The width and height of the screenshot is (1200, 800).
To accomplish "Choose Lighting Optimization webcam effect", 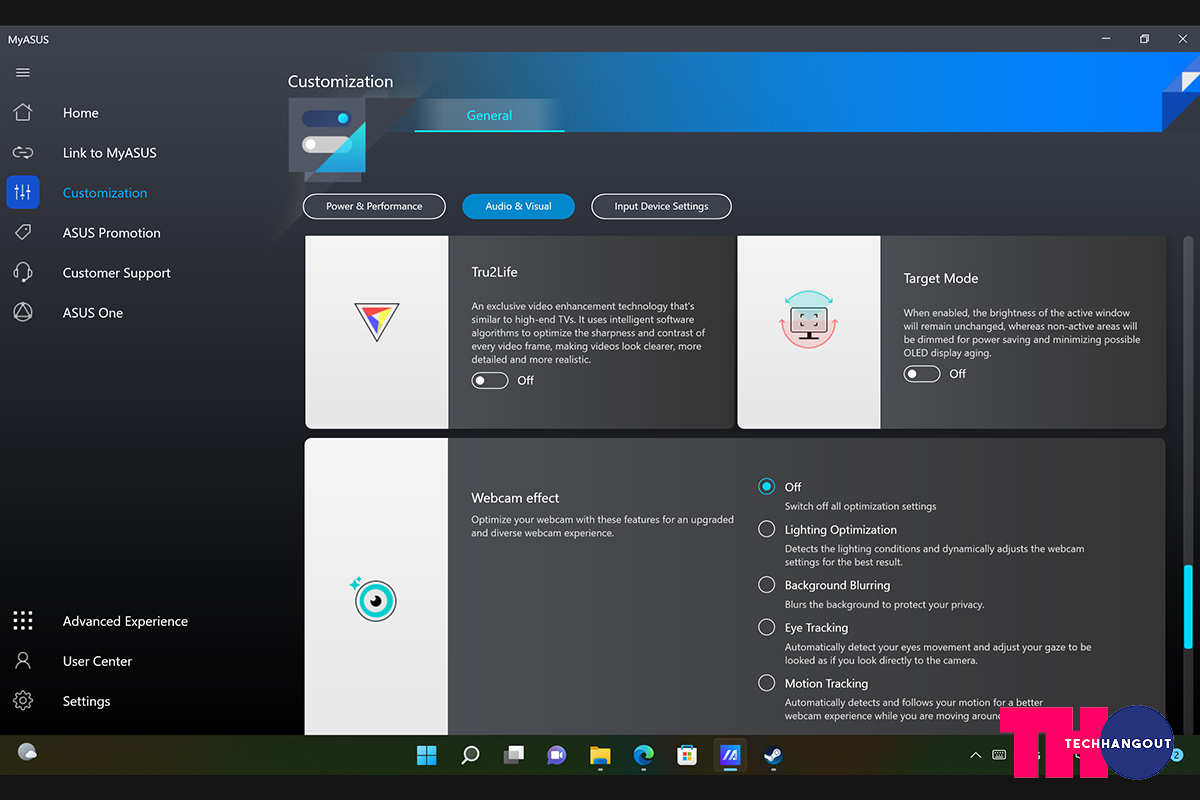I will pos(766,529).
